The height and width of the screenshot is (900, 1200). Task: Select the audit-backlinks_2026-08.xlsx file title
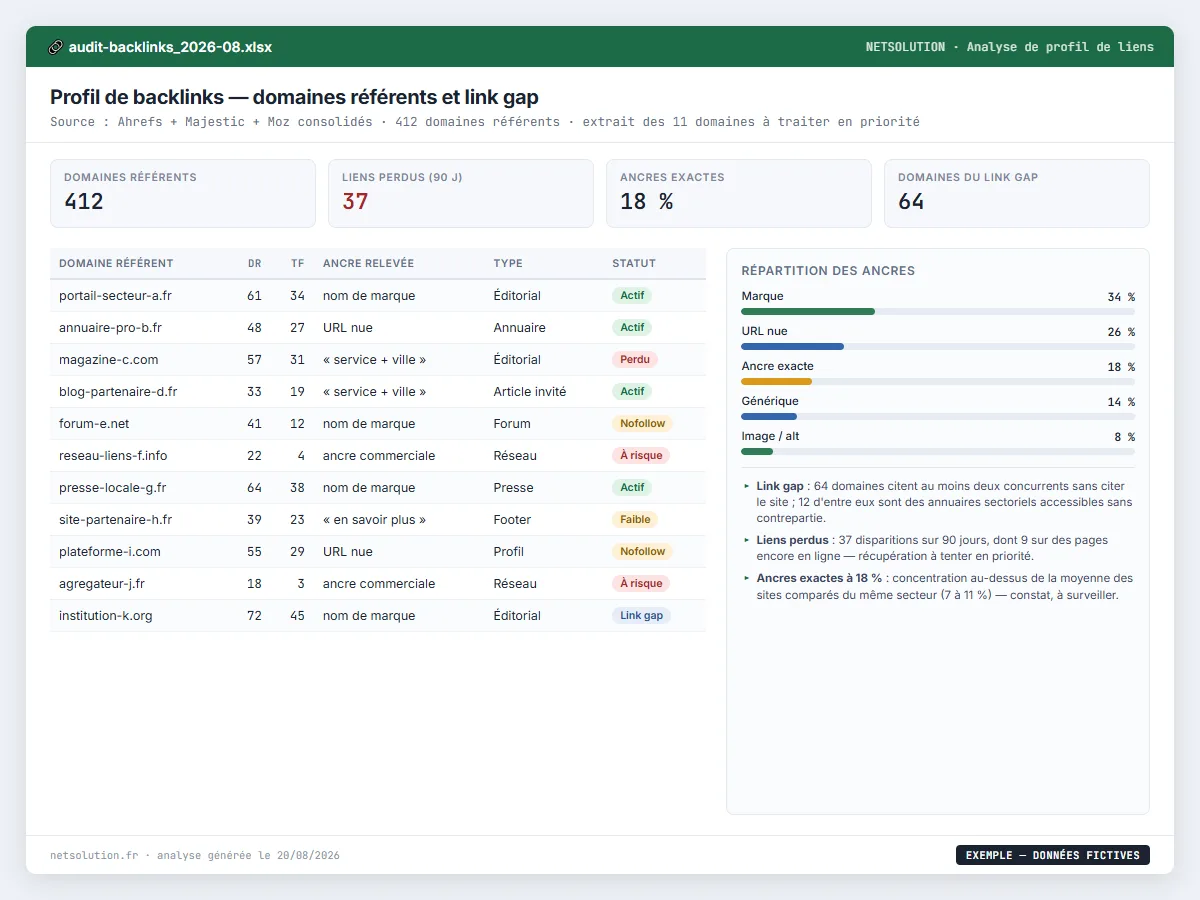(170, 47)
